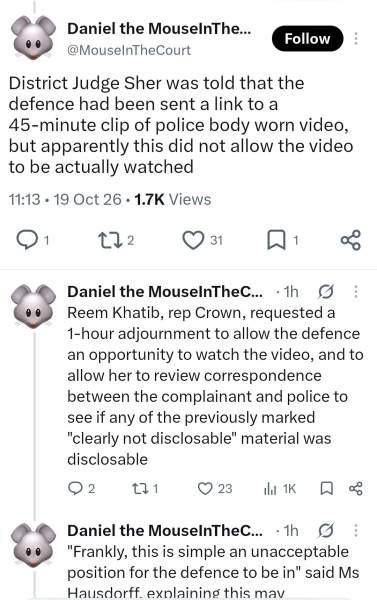Open more options on main tweet

[356, 39]
